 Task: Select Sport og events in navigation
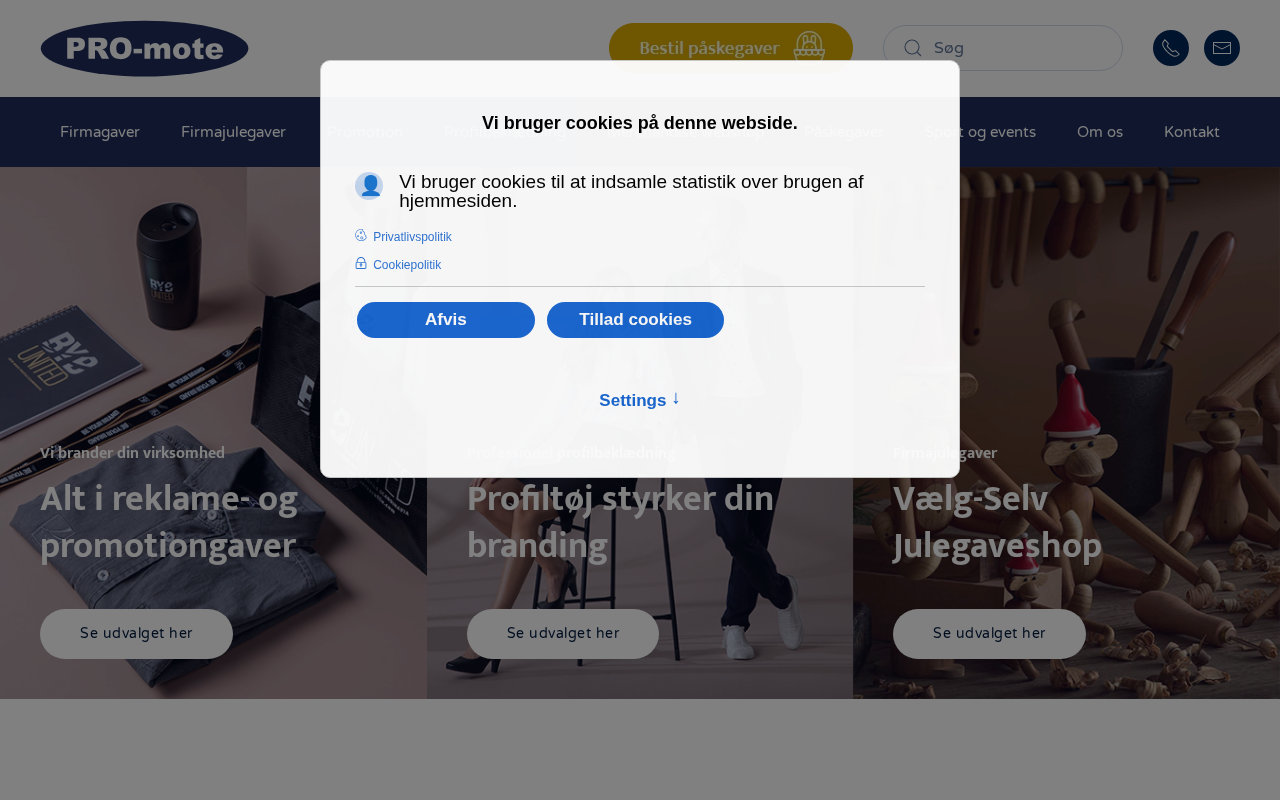(981, 132)
